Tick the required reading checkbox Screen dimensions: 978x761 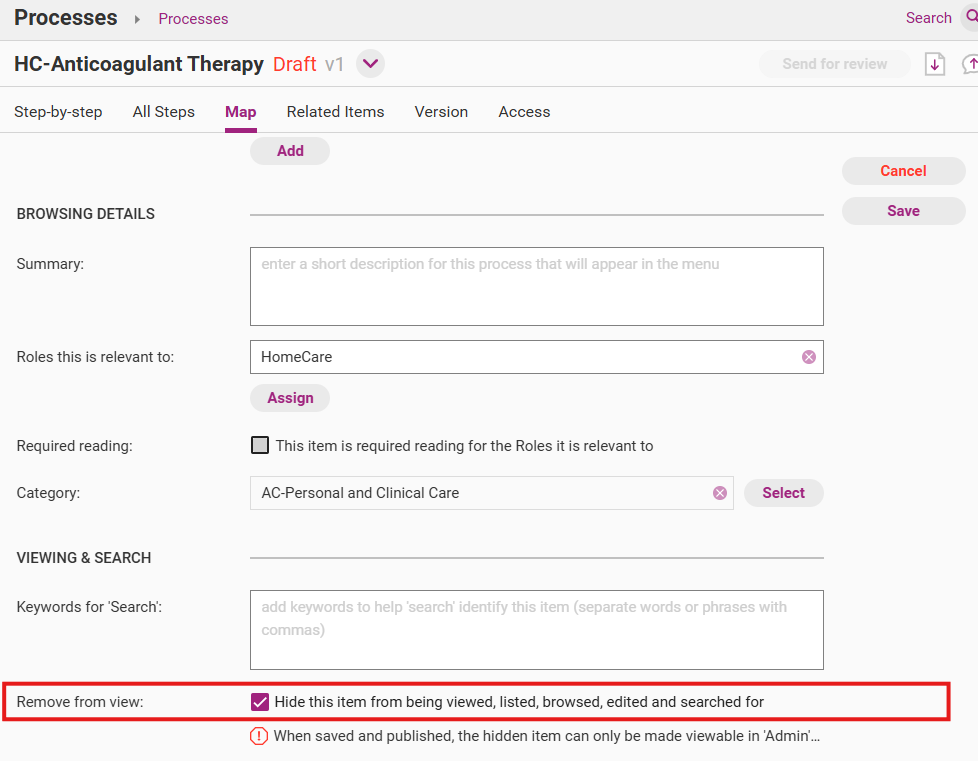click(x=260, y=446)
